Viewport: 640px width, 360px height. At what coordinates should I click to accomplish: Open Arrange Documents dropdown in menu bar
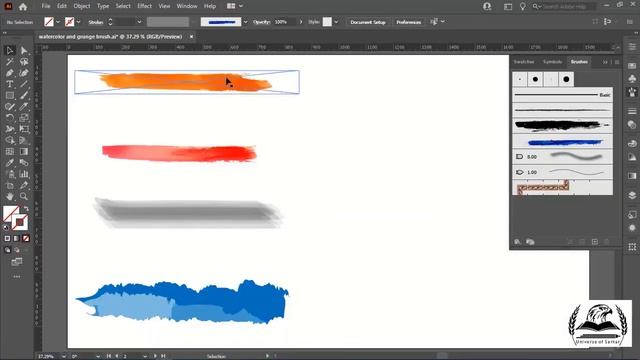(241, 6)
